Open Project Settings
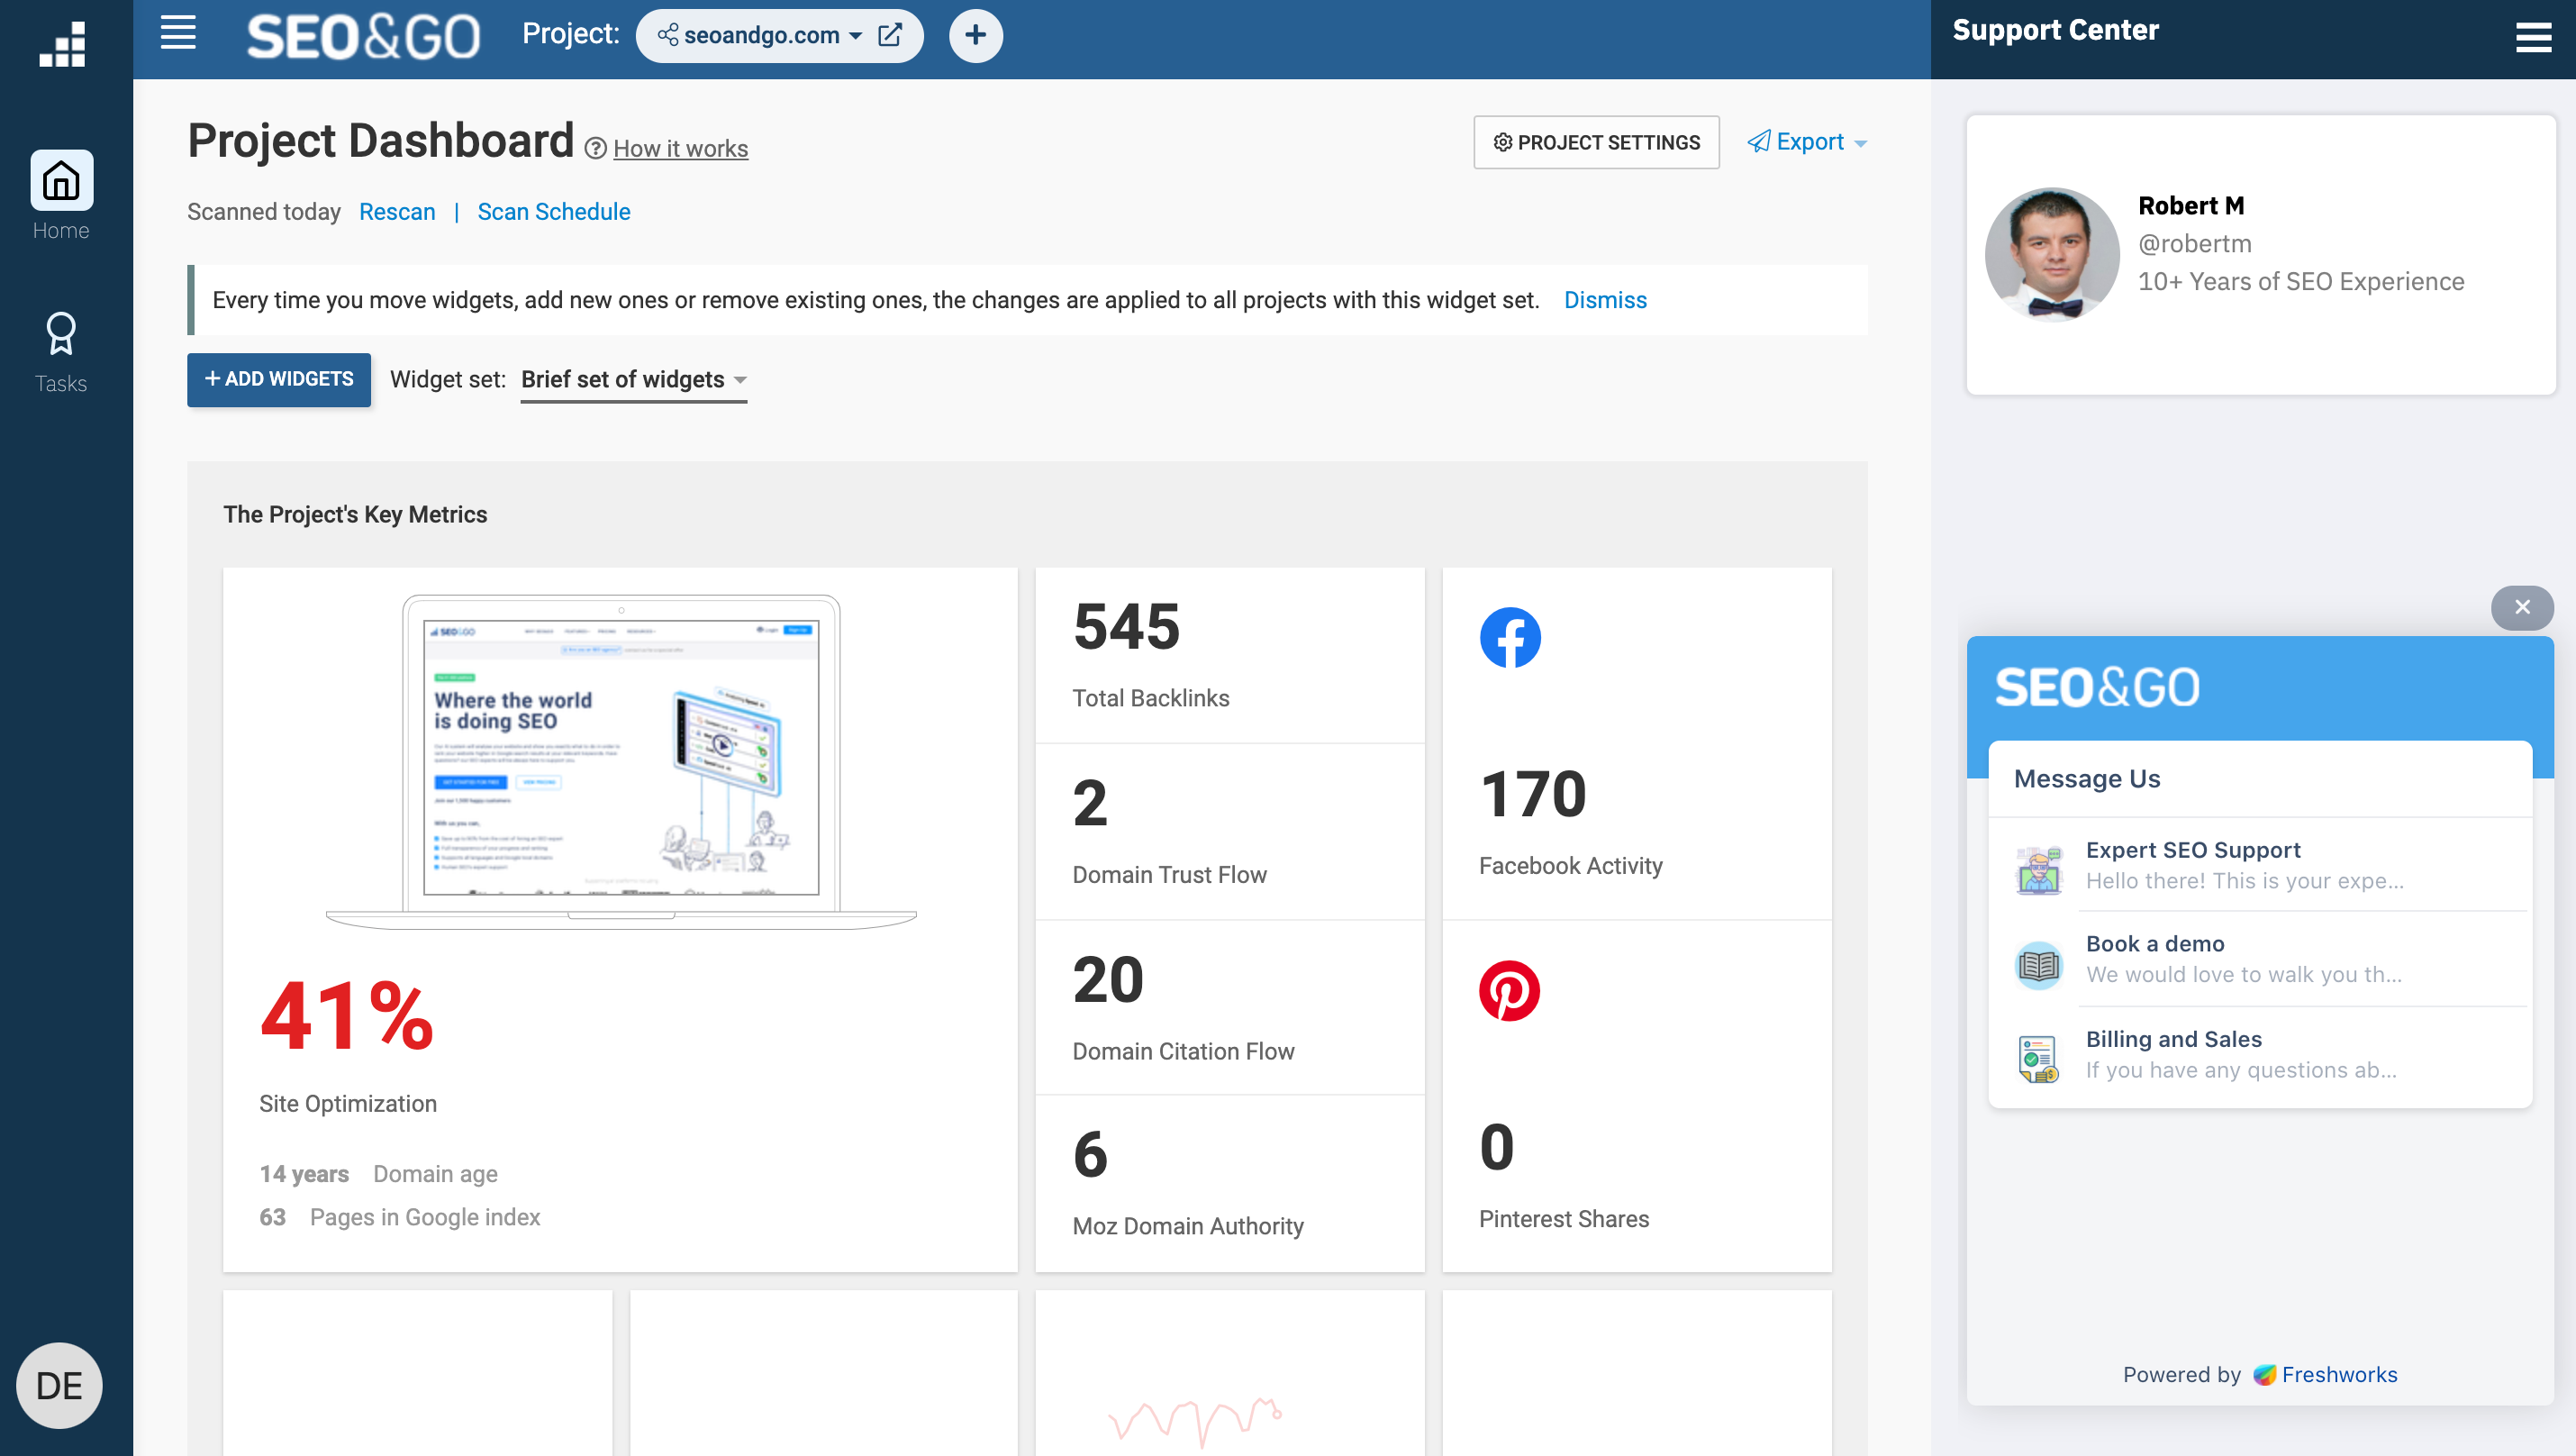The height and width of the screenshot is (1456, 2576). (x=1596, y=142)
